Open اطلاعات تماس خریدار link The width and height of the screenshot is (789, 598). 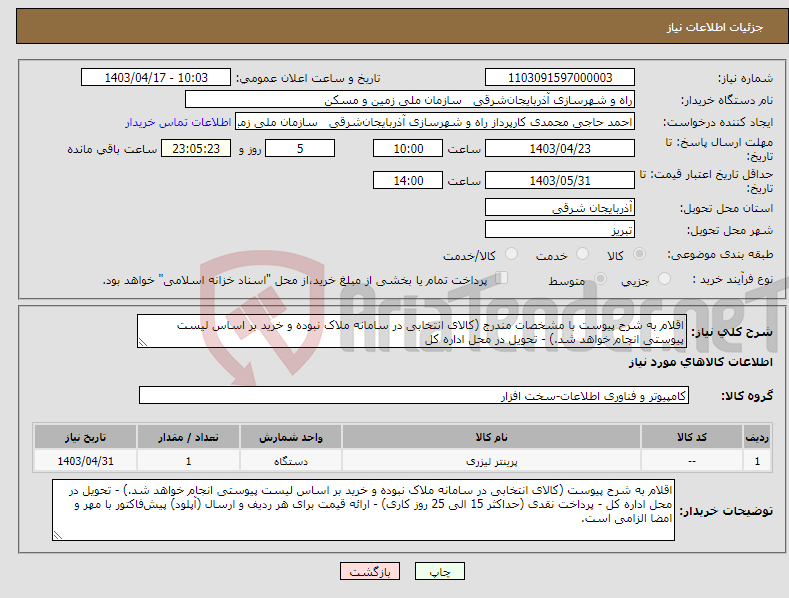[178, 122]
